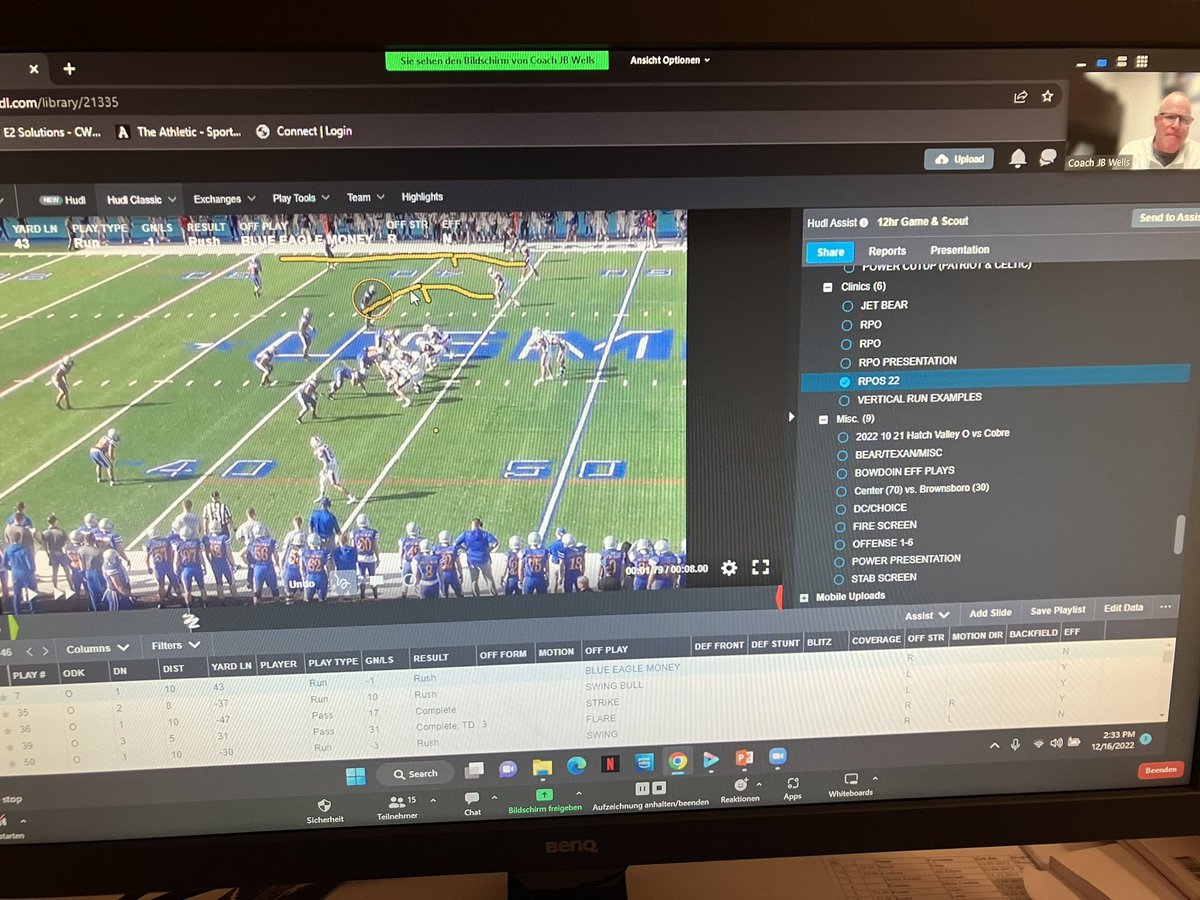Viewport: 1200px width, 900px height.
Task: Switch Zoom to gallery grid view
Action: [1141, 61]
